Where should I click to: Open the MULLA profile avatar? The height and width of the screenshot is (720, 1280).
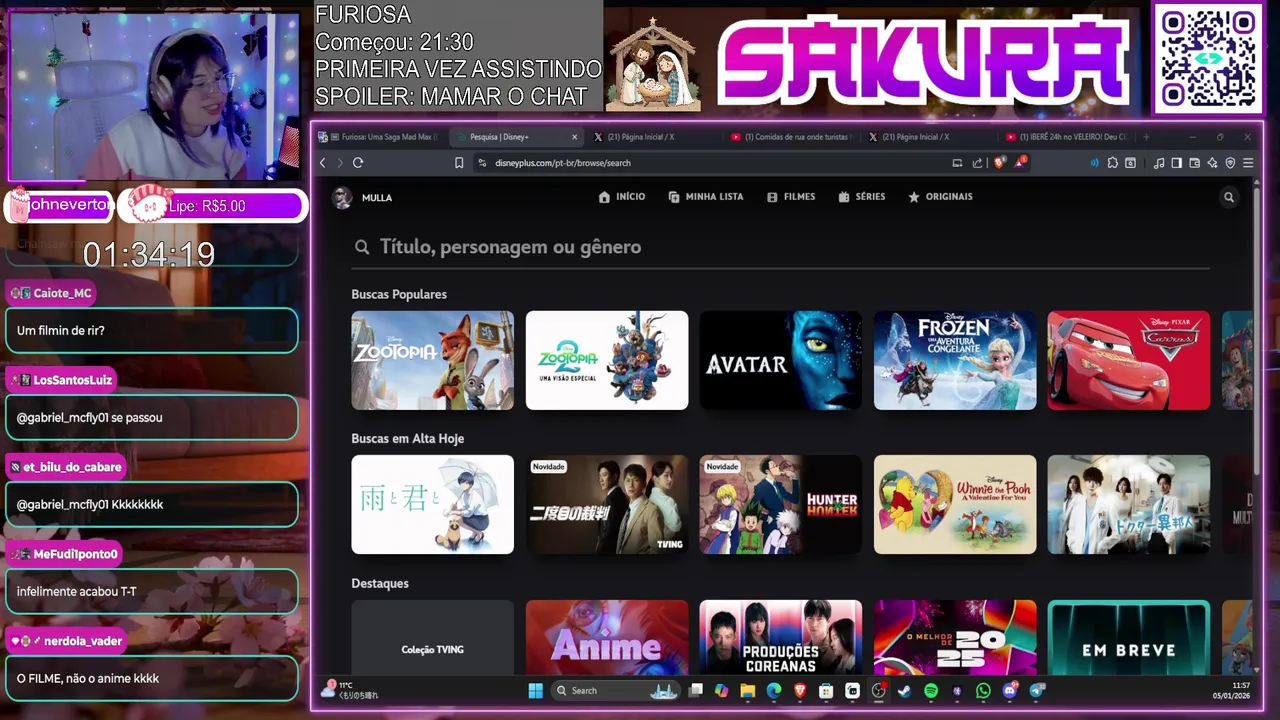(343, 197)
